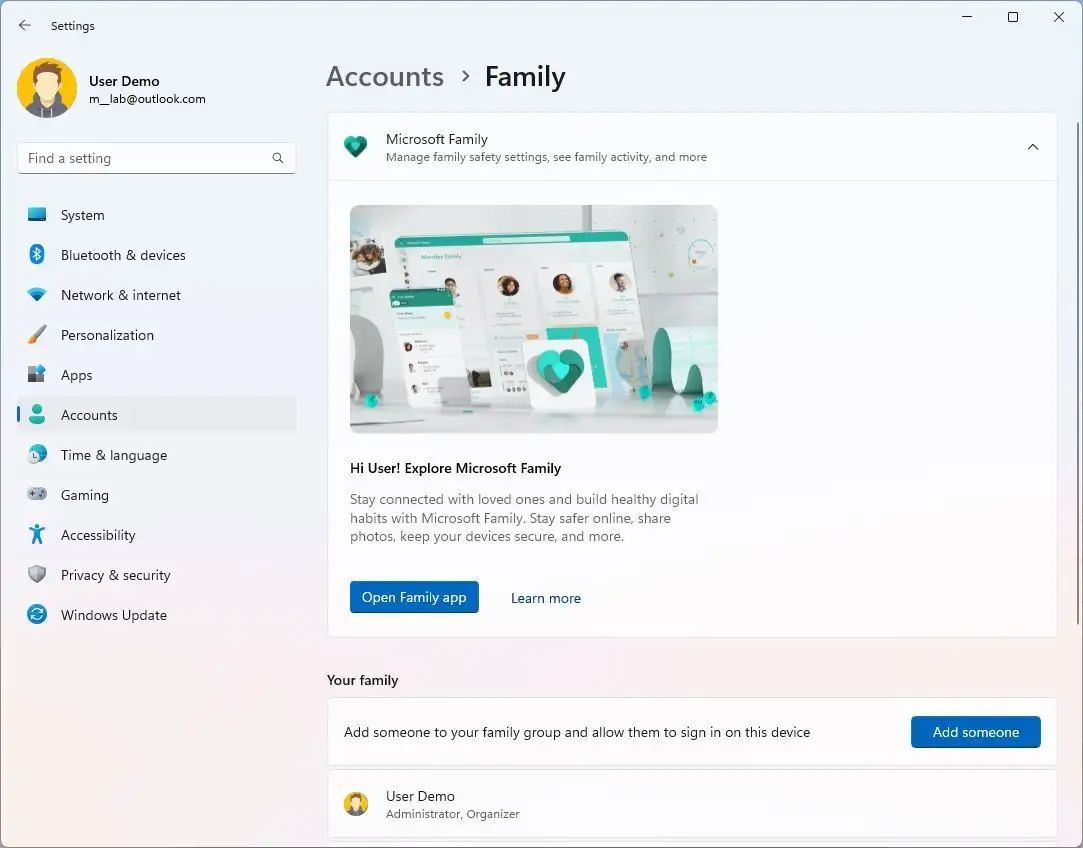The height and width of the screenshot is (848, 1083).
Task: Click the Microsoft Family heart icon
Action: tap(355, 147)
